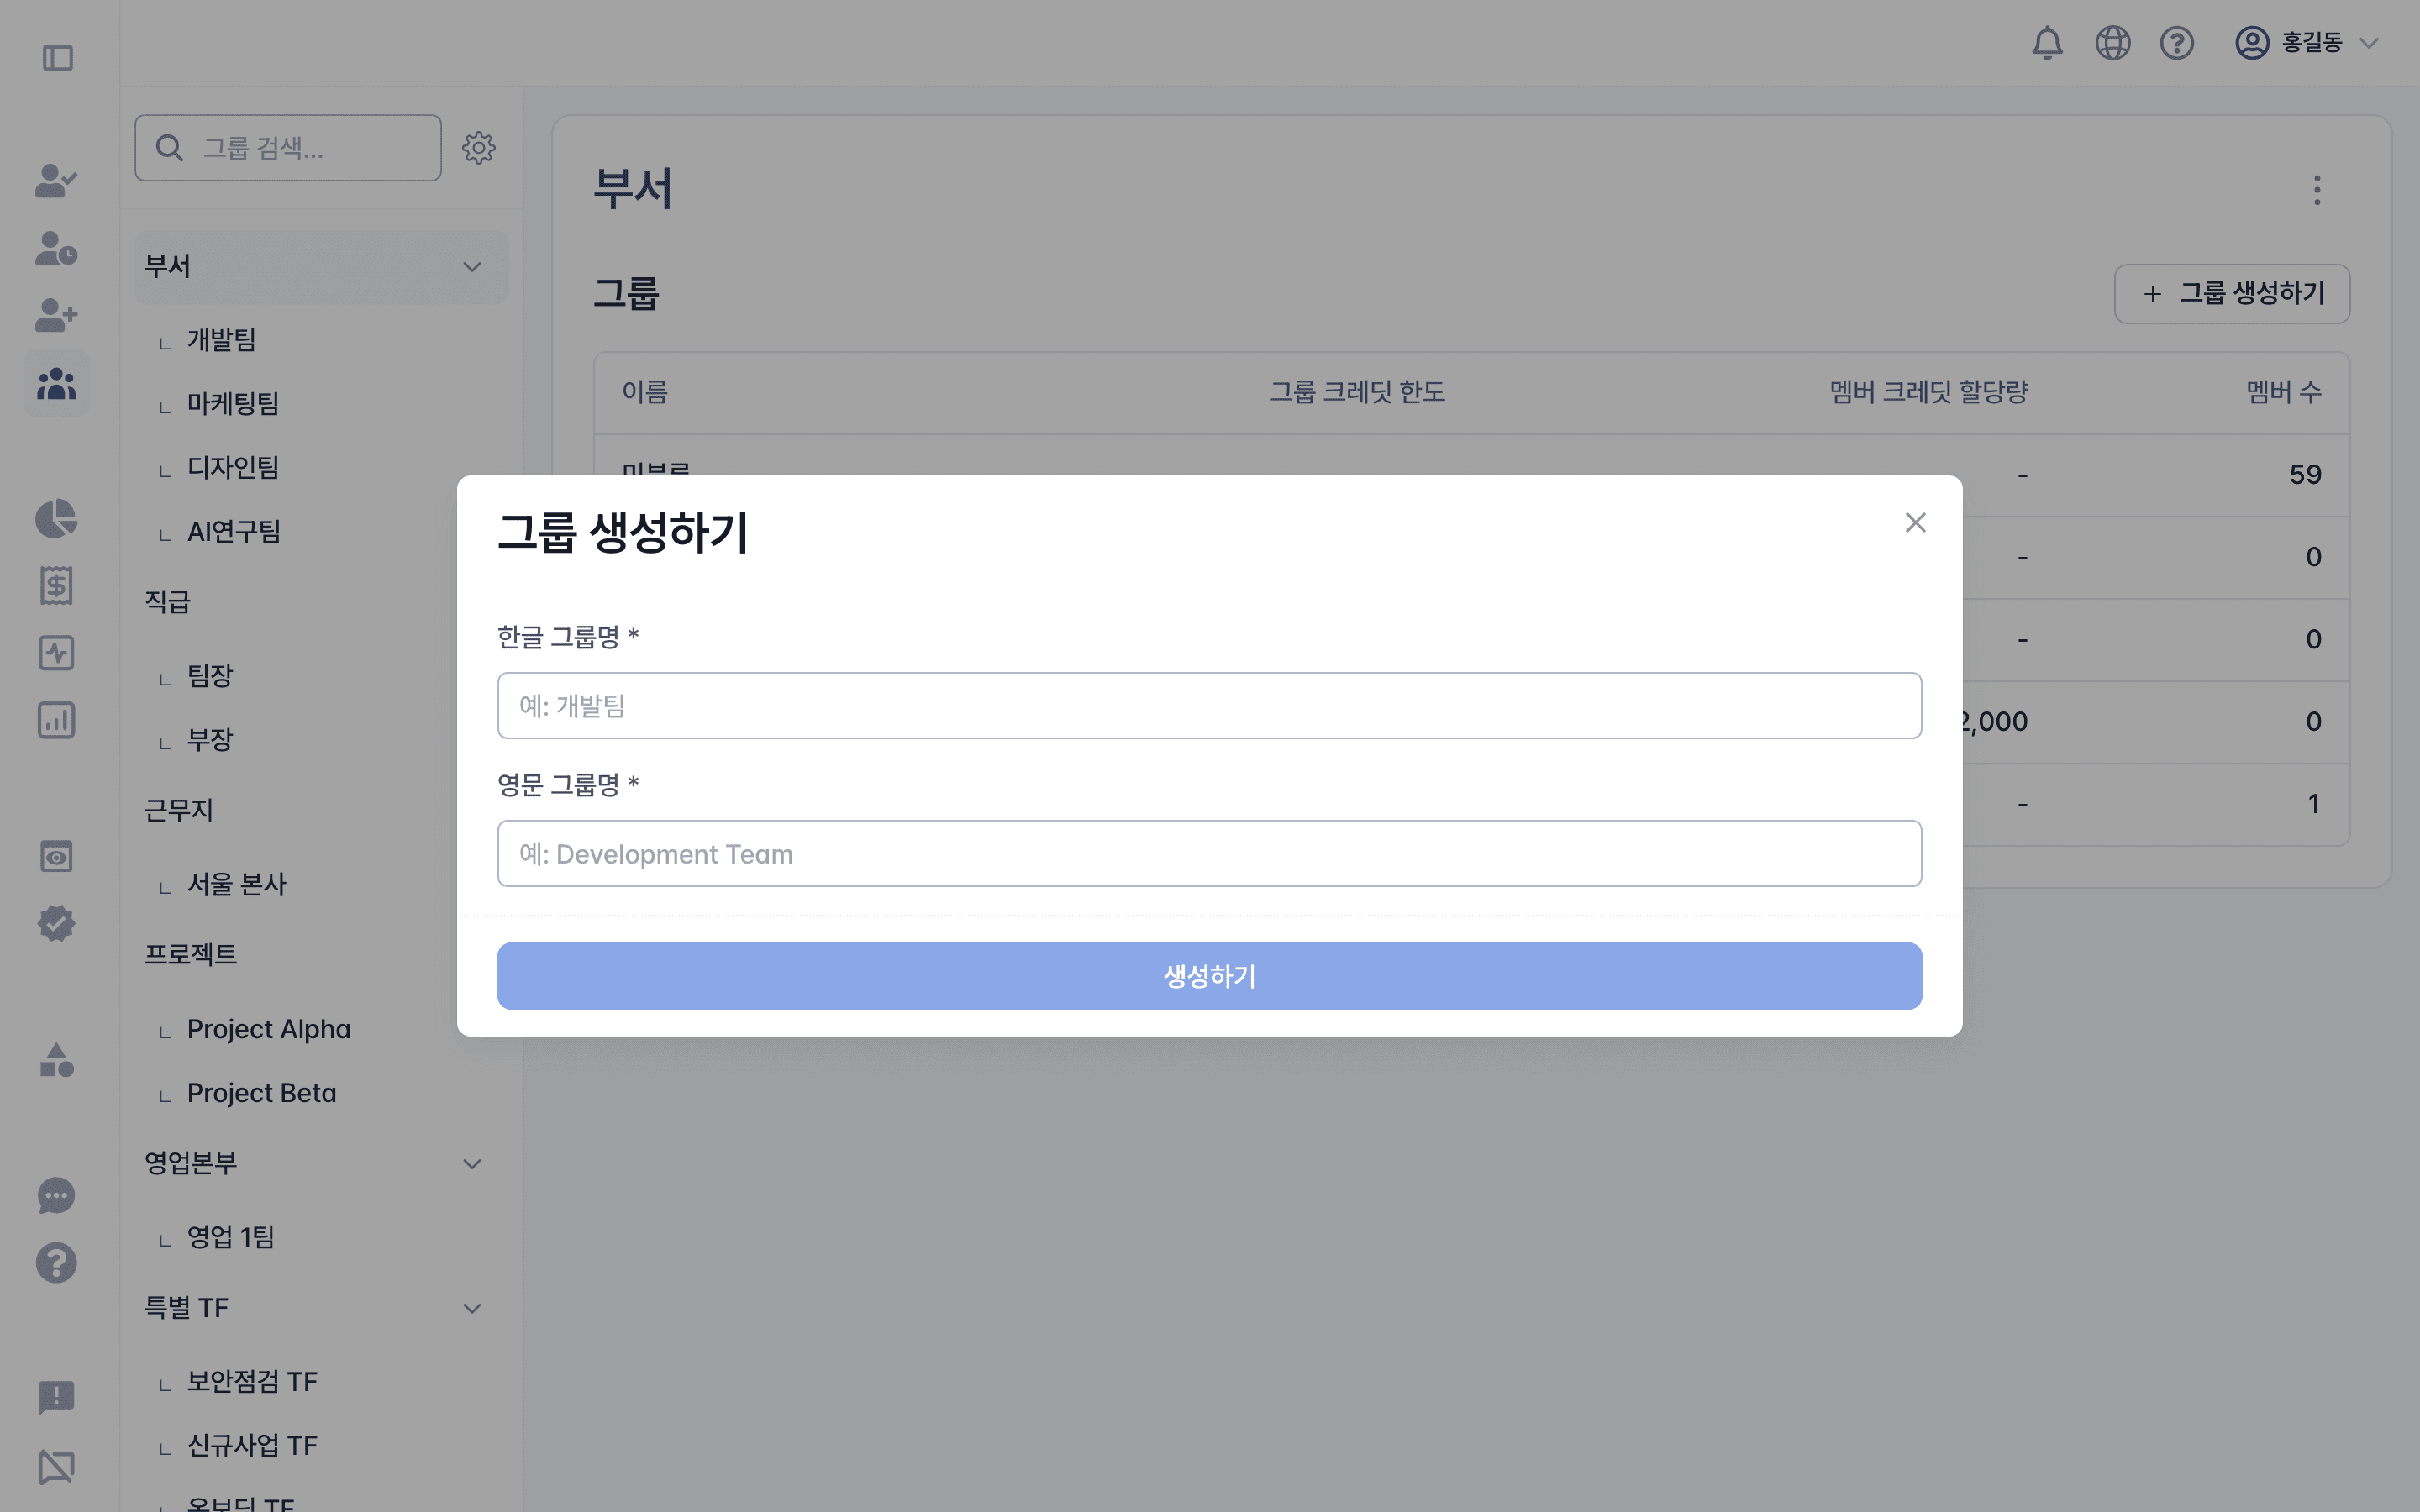Open the analytics bar chart icon
Image resolution: width=2420 pixels, height=1512 pixels.
pyautogui.click(x=56, y=720)
